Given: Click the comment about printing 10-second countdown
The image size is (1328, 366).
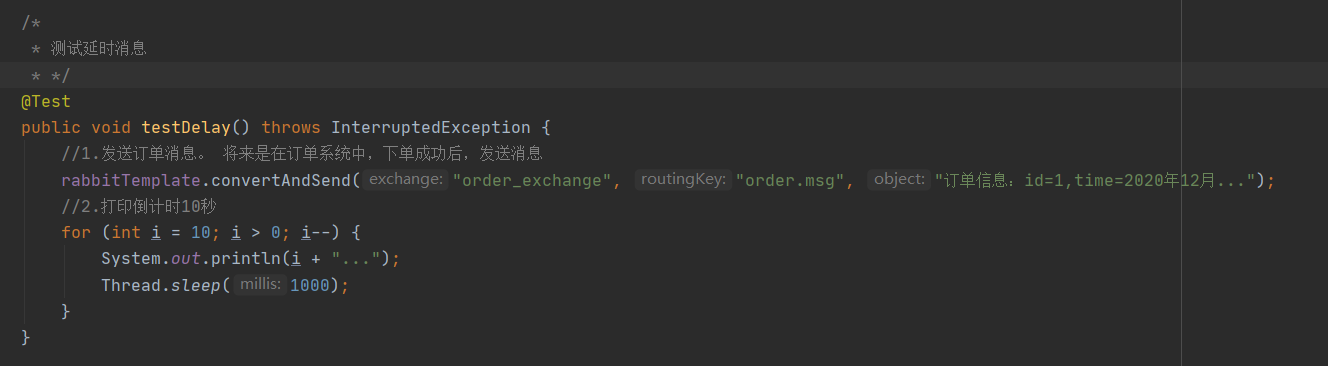Looking at the screenshot, I should [x=139, y=206].
